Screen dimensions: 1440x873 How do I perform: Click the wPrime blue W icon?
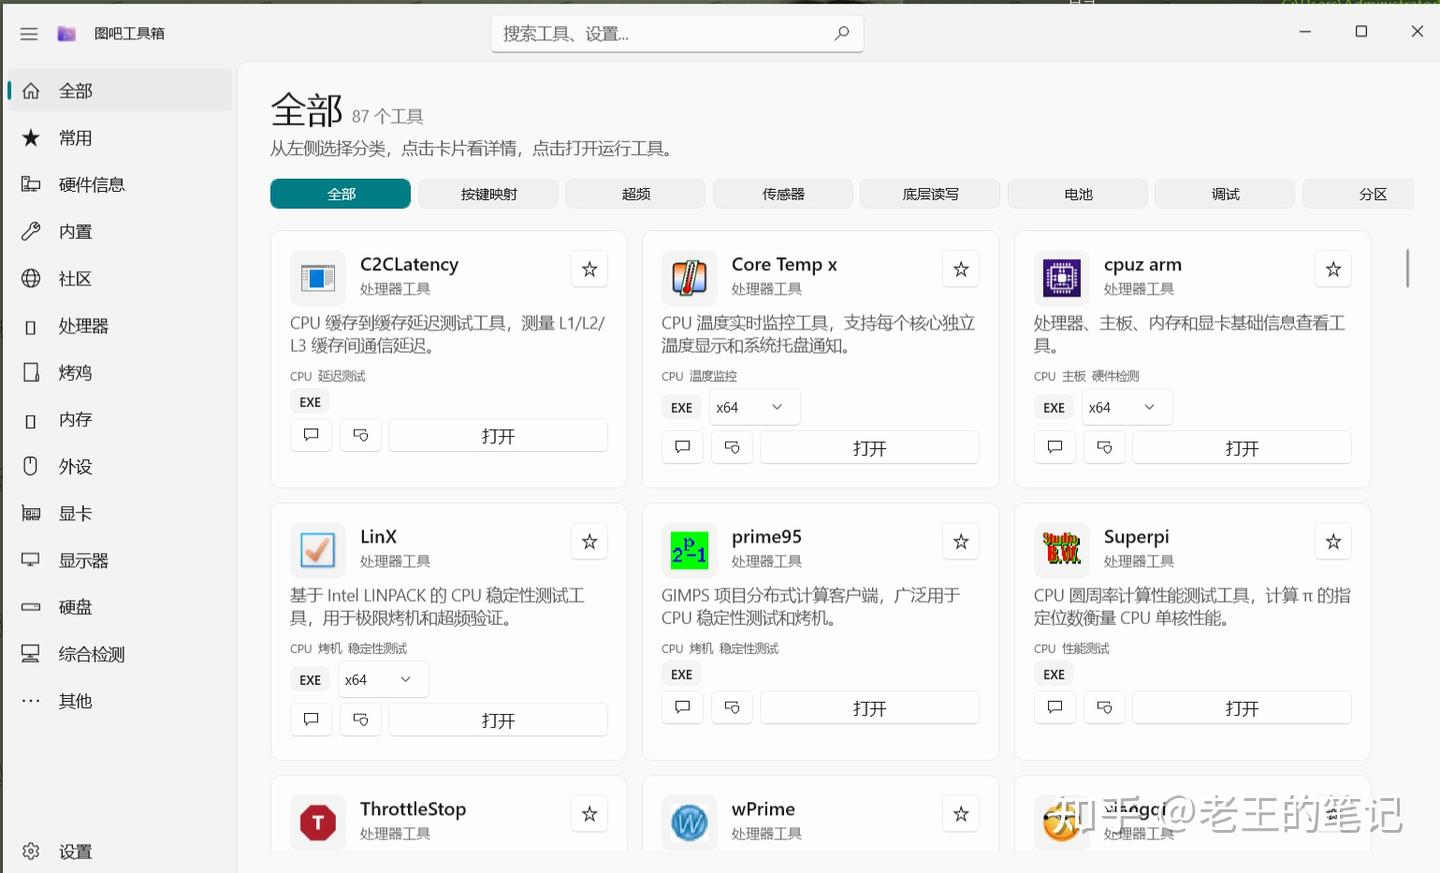pyautogui.click(x=689, y=822)
